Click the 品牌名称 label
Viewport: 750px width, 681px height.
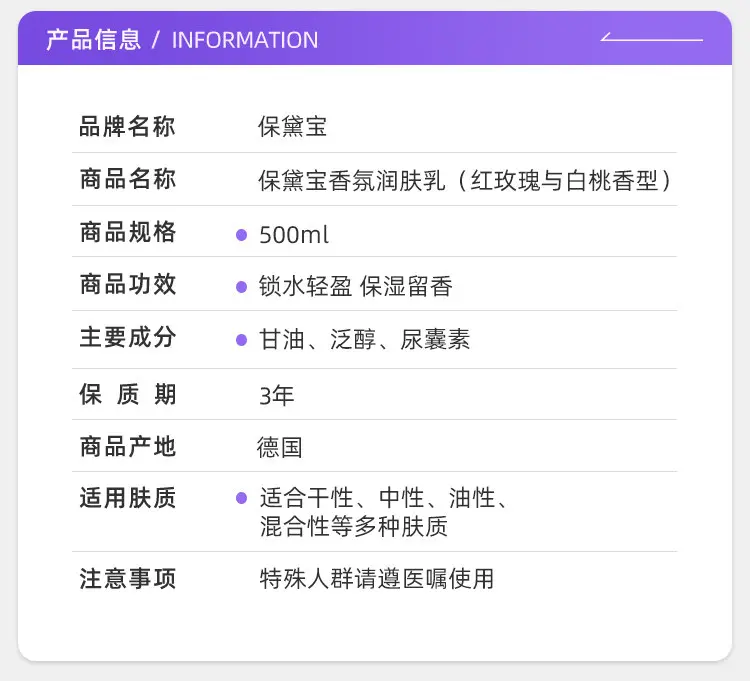[x=128, y=127]
